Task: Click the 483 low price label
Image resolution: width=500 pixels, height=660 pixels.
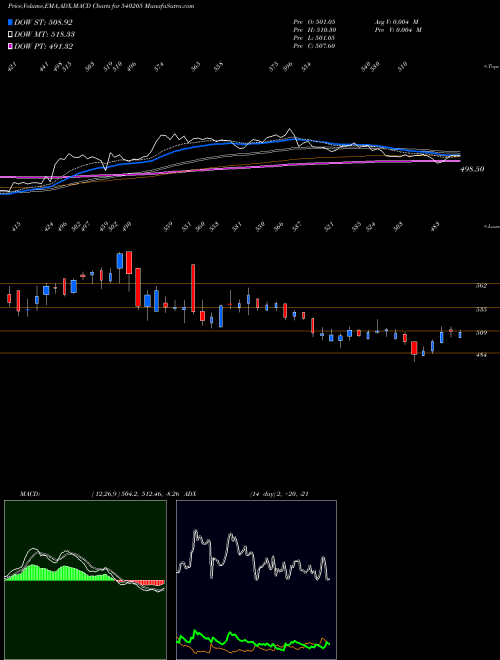Action: [x=436, y=226]
